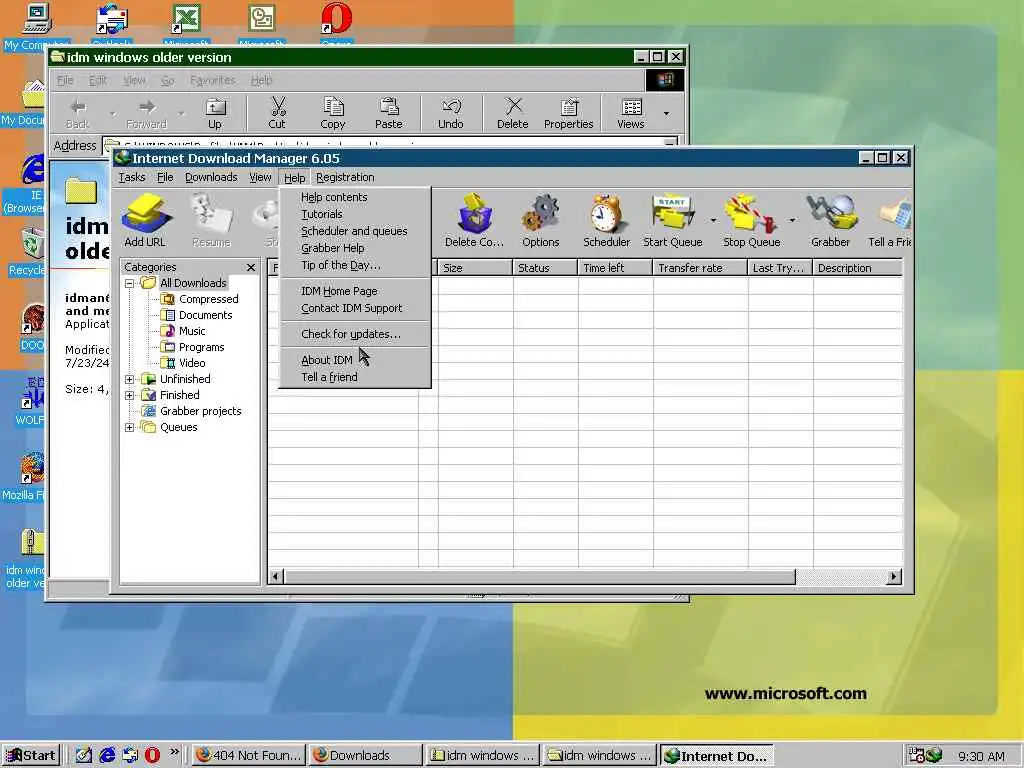Open IDM Options gear icon

coord(541,221)
